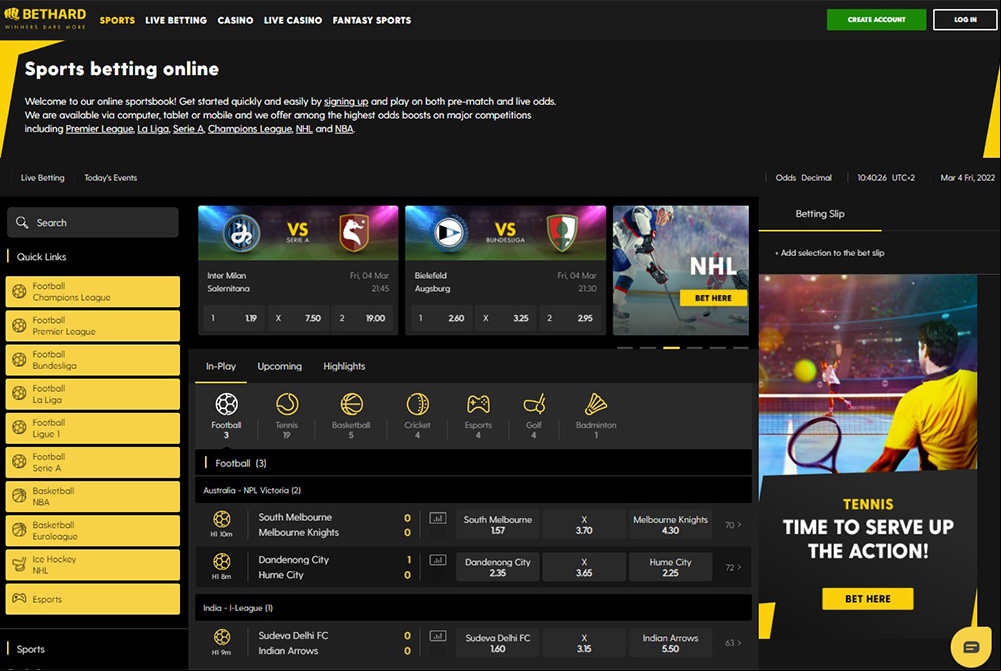This screenshot has width=1001, height=671.
Task: Bet on Sudeva Delhi FC at 1.60
Action: pyautogui.click(x=497, y=643)
